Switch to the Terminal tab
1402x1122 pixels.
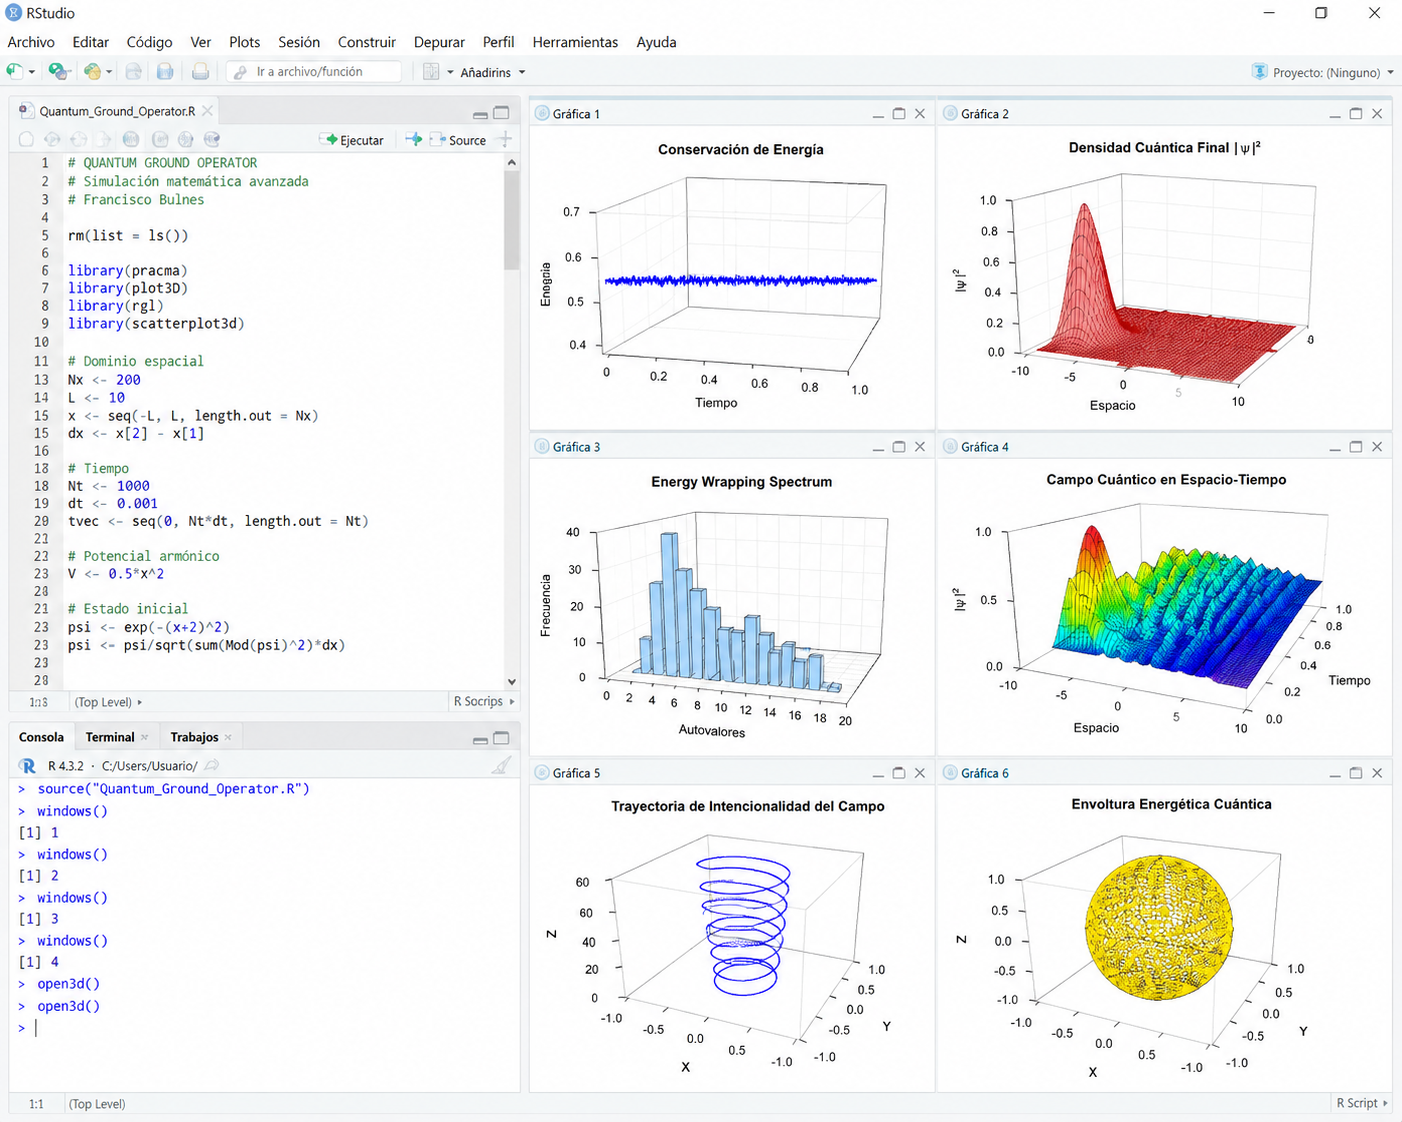[x=110, y=737]
